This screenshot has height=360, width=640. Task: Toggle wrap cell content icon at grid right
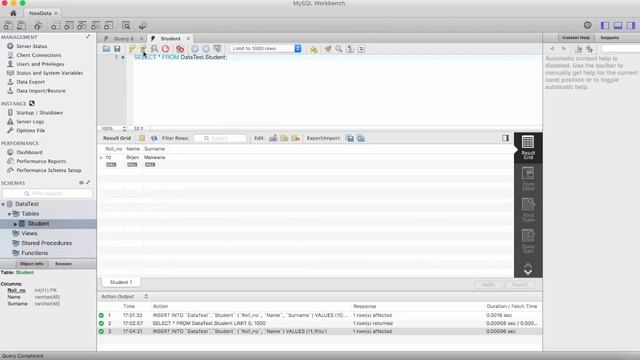pyautogui.click(x=505, y=138)
